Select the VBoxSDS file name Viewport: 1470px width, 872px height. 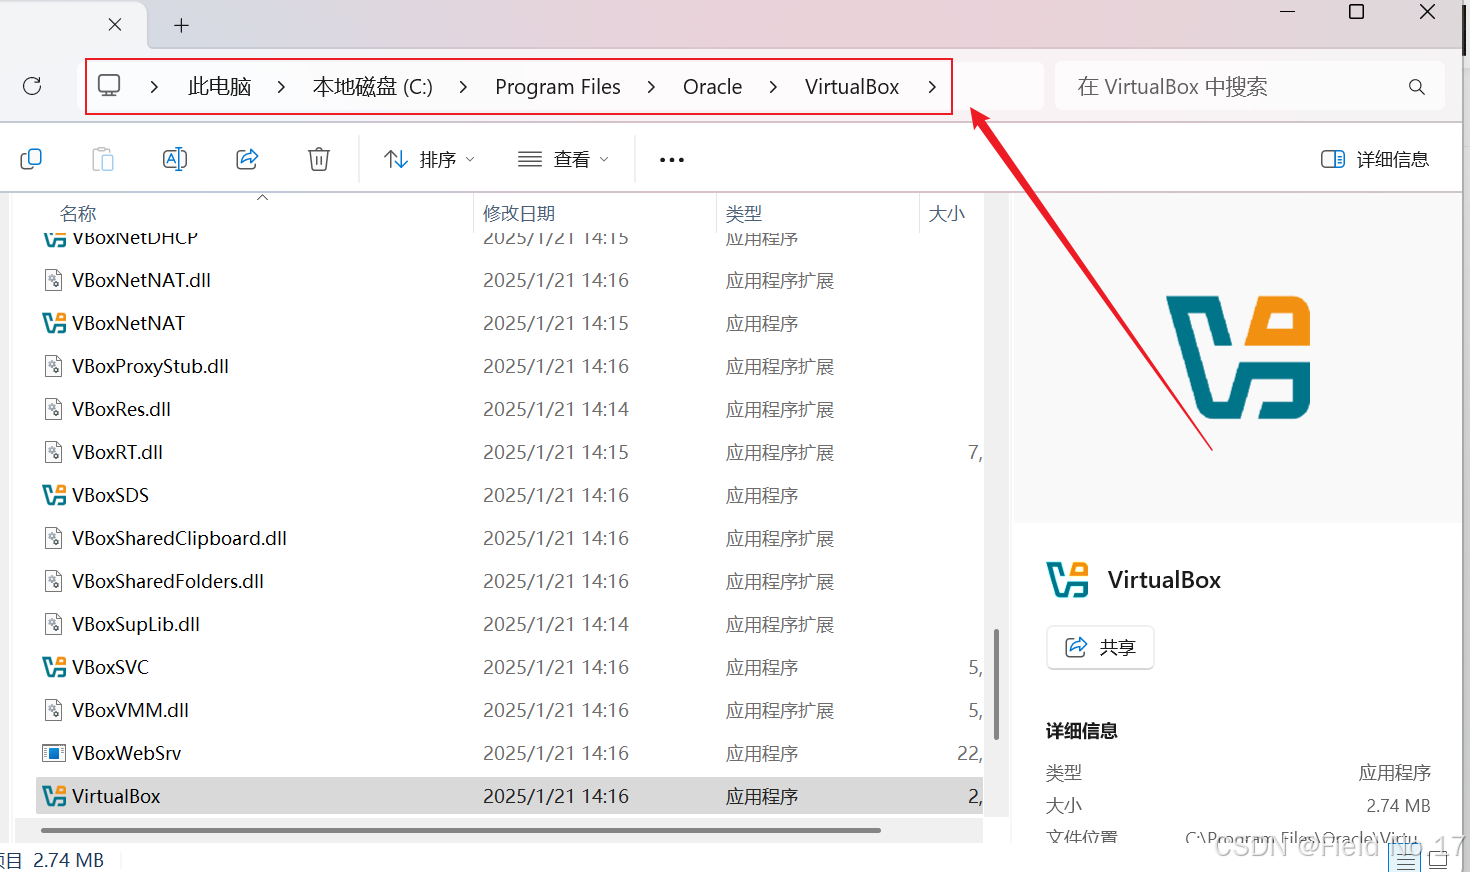coord(110,495)
